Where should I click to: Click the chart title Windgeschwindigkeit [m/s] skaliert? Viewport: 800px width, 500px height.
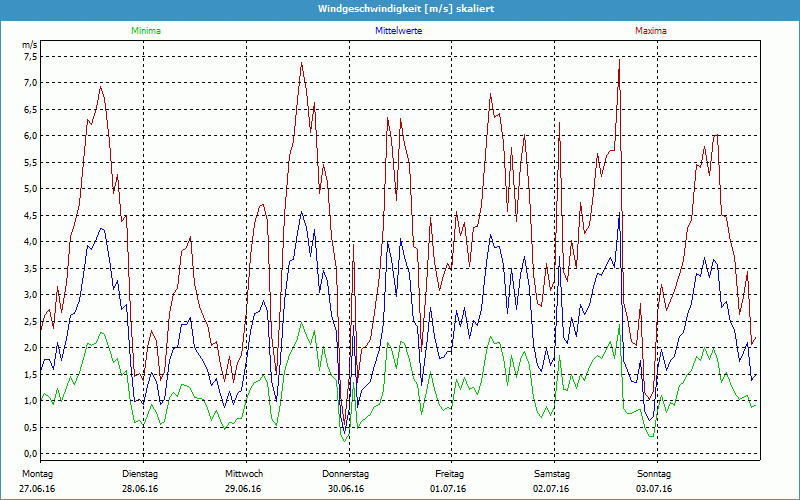[x=406, y=9]
